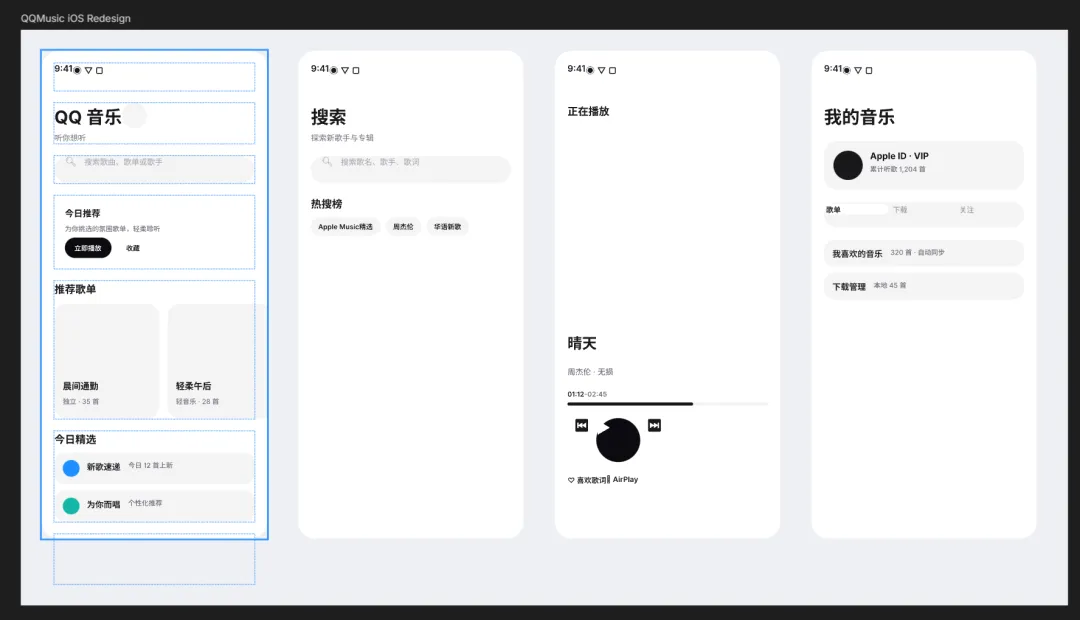Click the previous track icon

pos(582,426)
